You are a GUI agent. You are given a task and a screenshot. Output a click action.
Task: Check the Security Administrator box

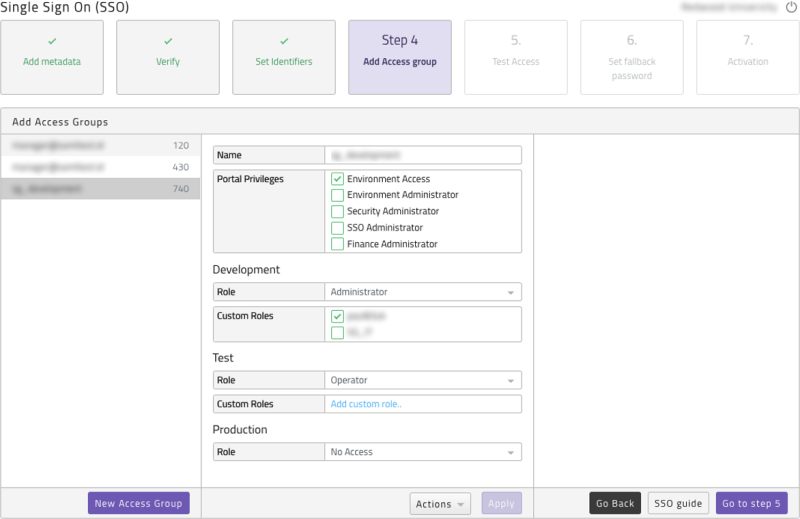pos(338,211)
